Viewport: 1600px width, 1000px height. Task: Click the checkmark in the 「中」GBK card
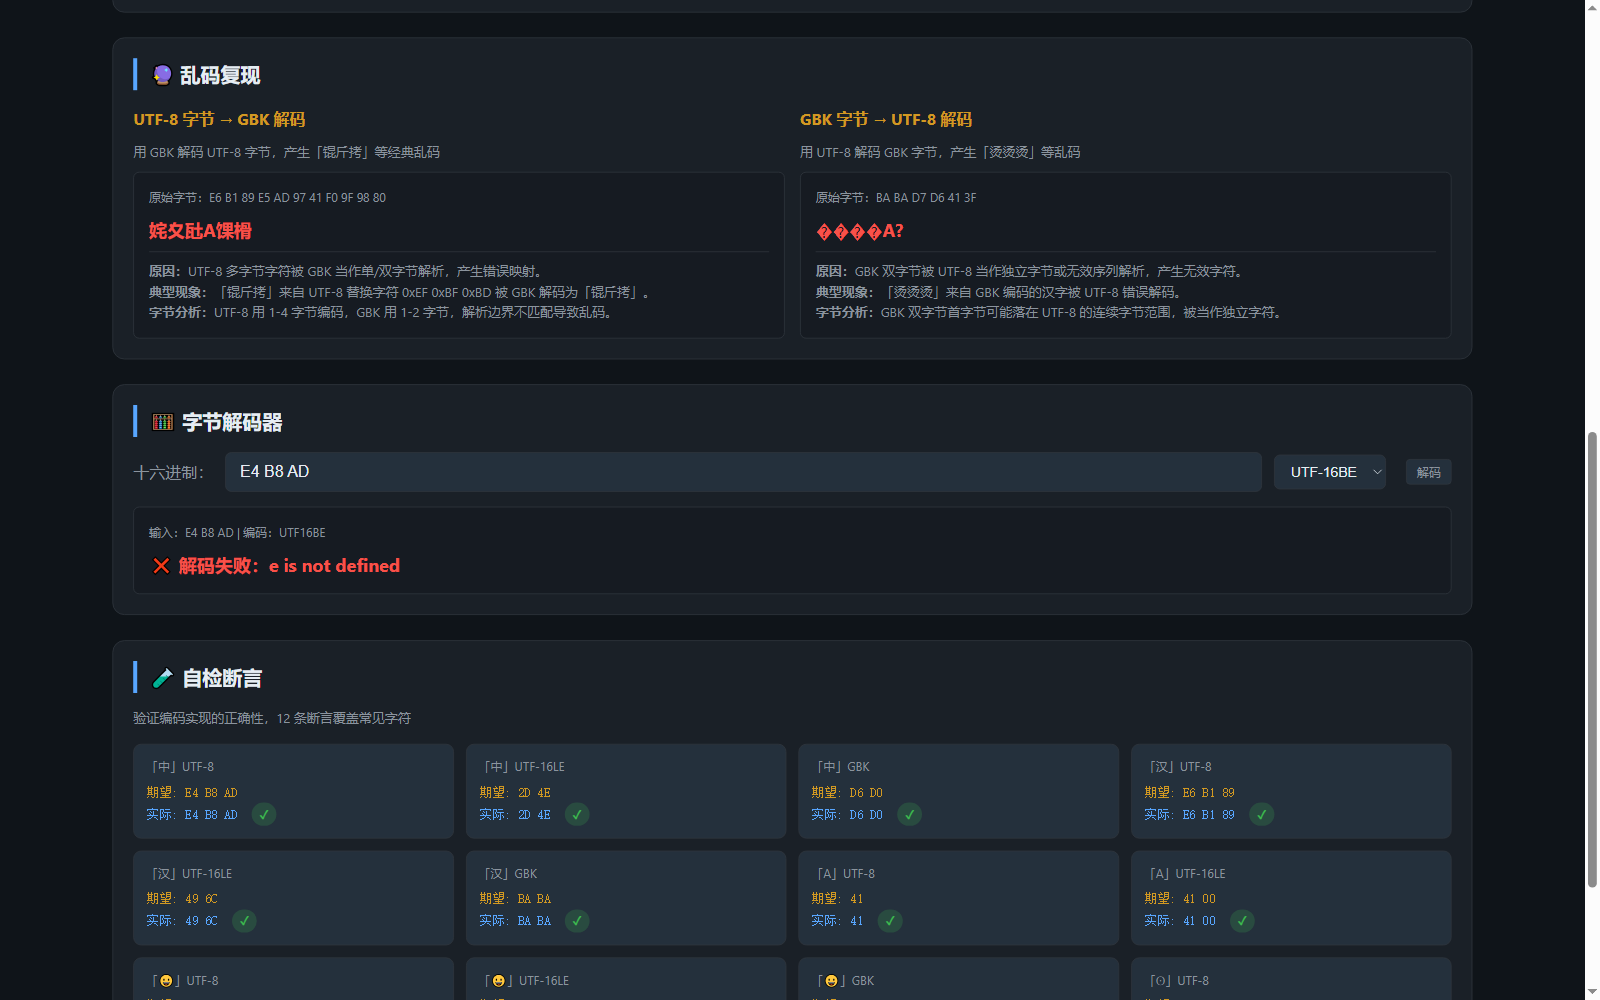[910, 815]
